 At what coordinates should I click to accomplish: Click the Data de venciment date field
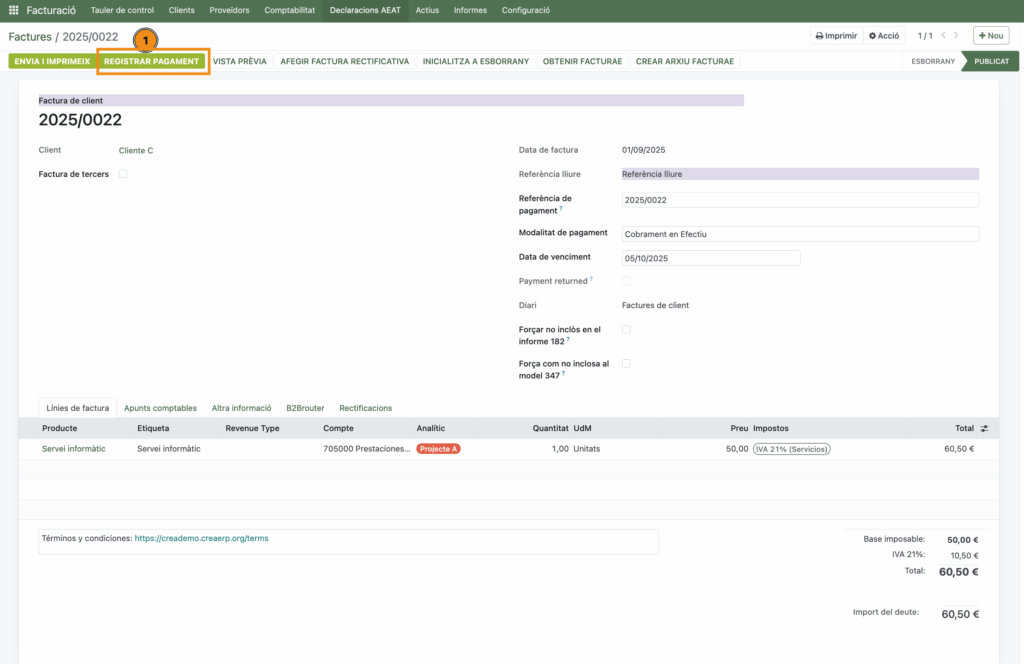click(710, 258)
